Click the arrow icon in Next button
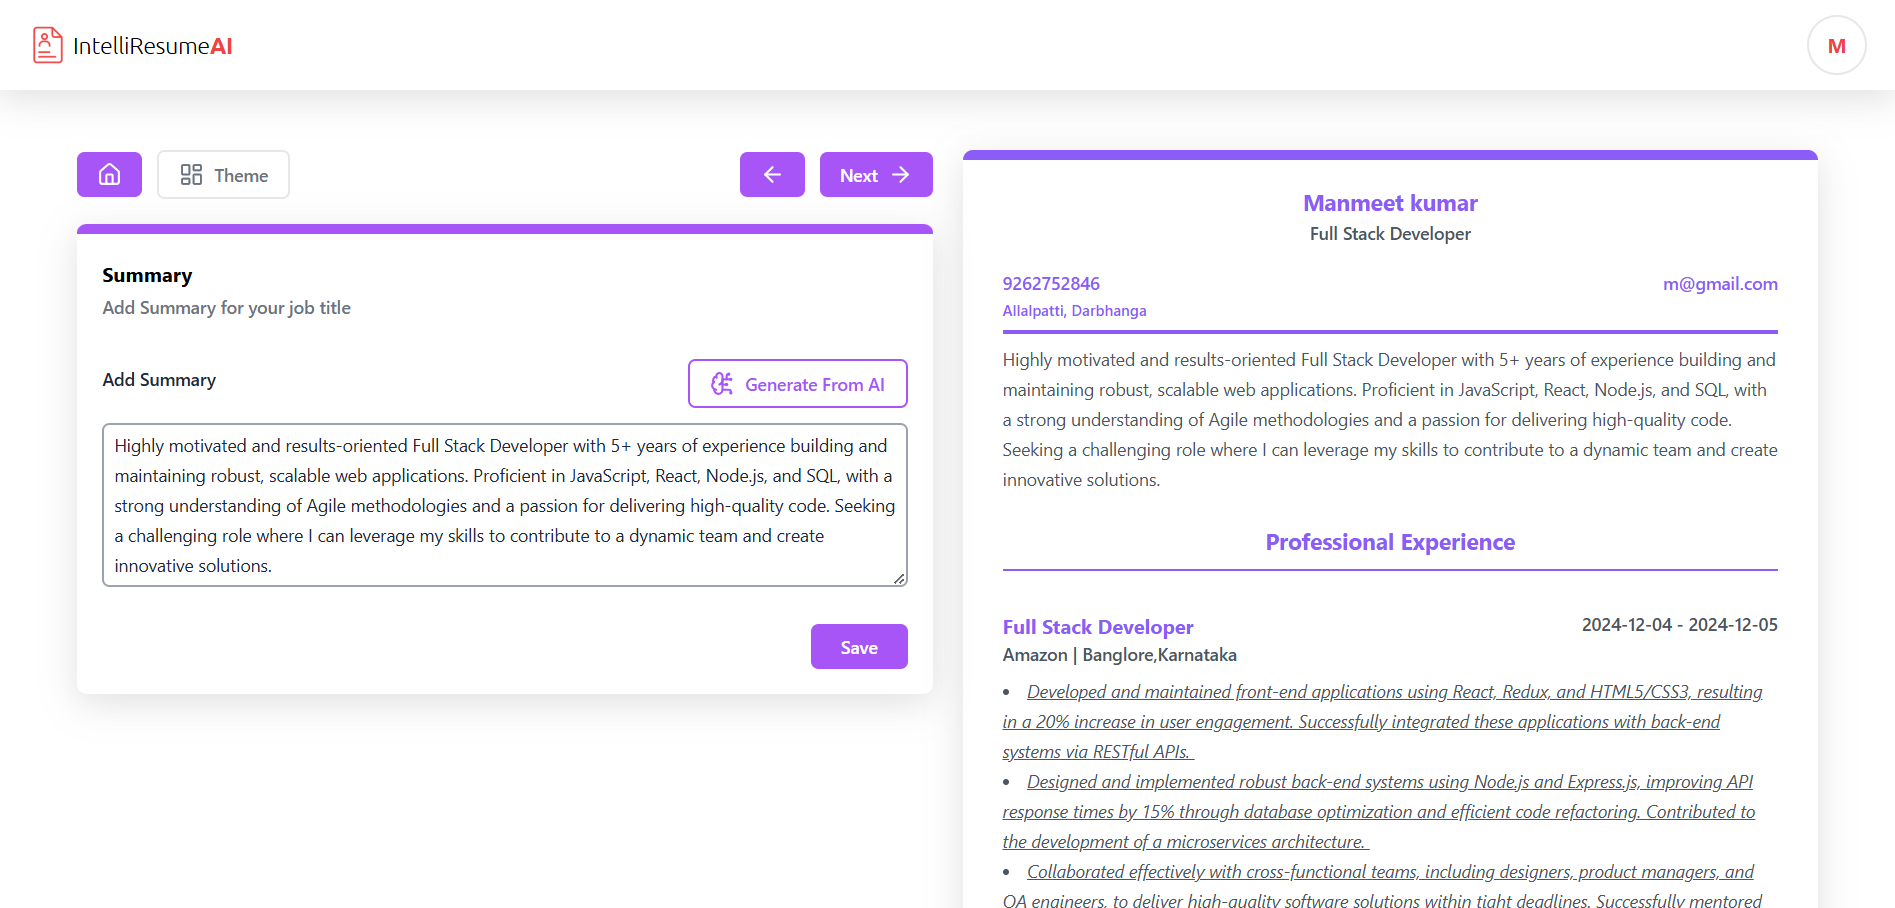This screenshot has height=908, width=1895. 901,175
